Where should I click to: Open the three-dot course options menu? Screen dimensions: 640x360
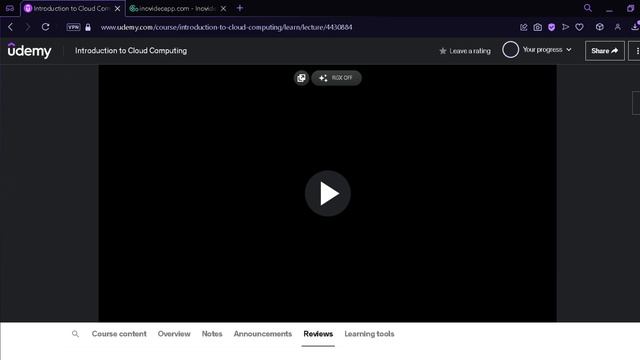pos(636,51)
